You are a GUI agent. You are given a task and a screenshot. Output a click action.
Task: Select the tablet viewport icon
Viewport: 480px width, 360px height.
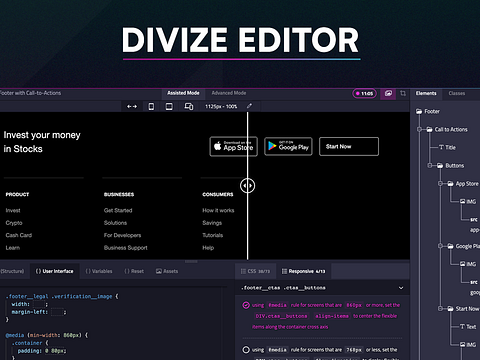[x=169, y=106]
